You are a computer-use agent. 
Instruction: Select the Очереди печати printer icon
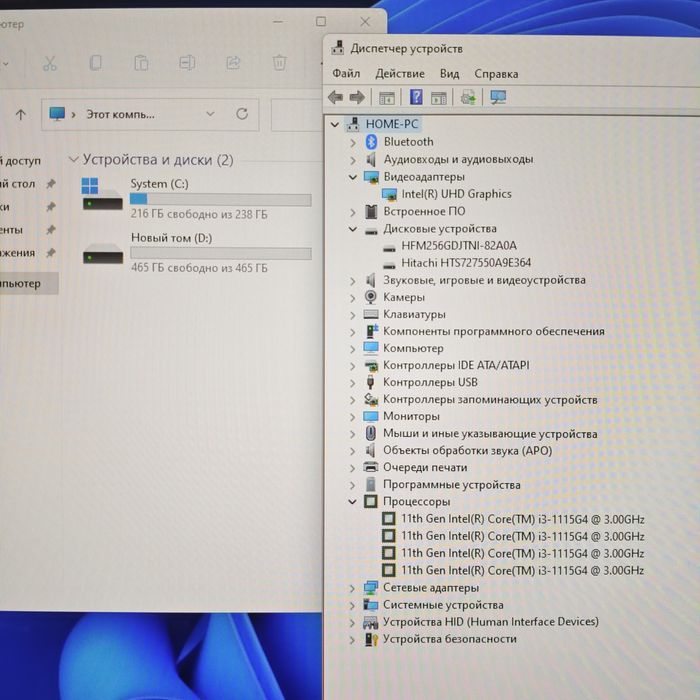[371, 467]
